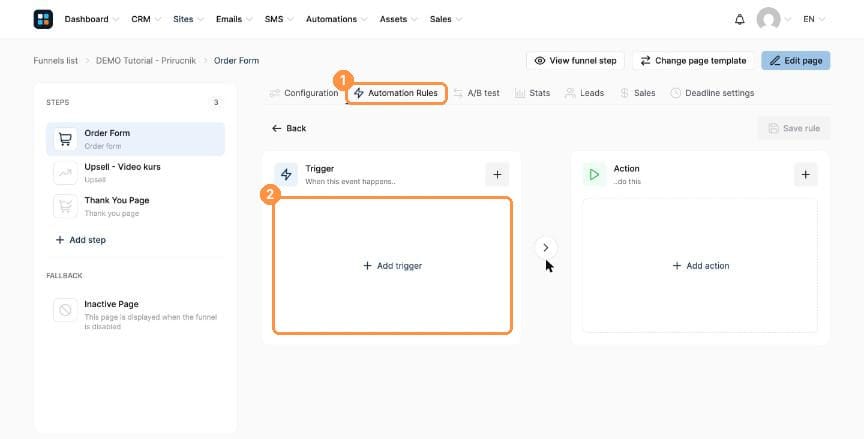
Task: Open the Dashboard dropdown menu
Action: (91, 19)
